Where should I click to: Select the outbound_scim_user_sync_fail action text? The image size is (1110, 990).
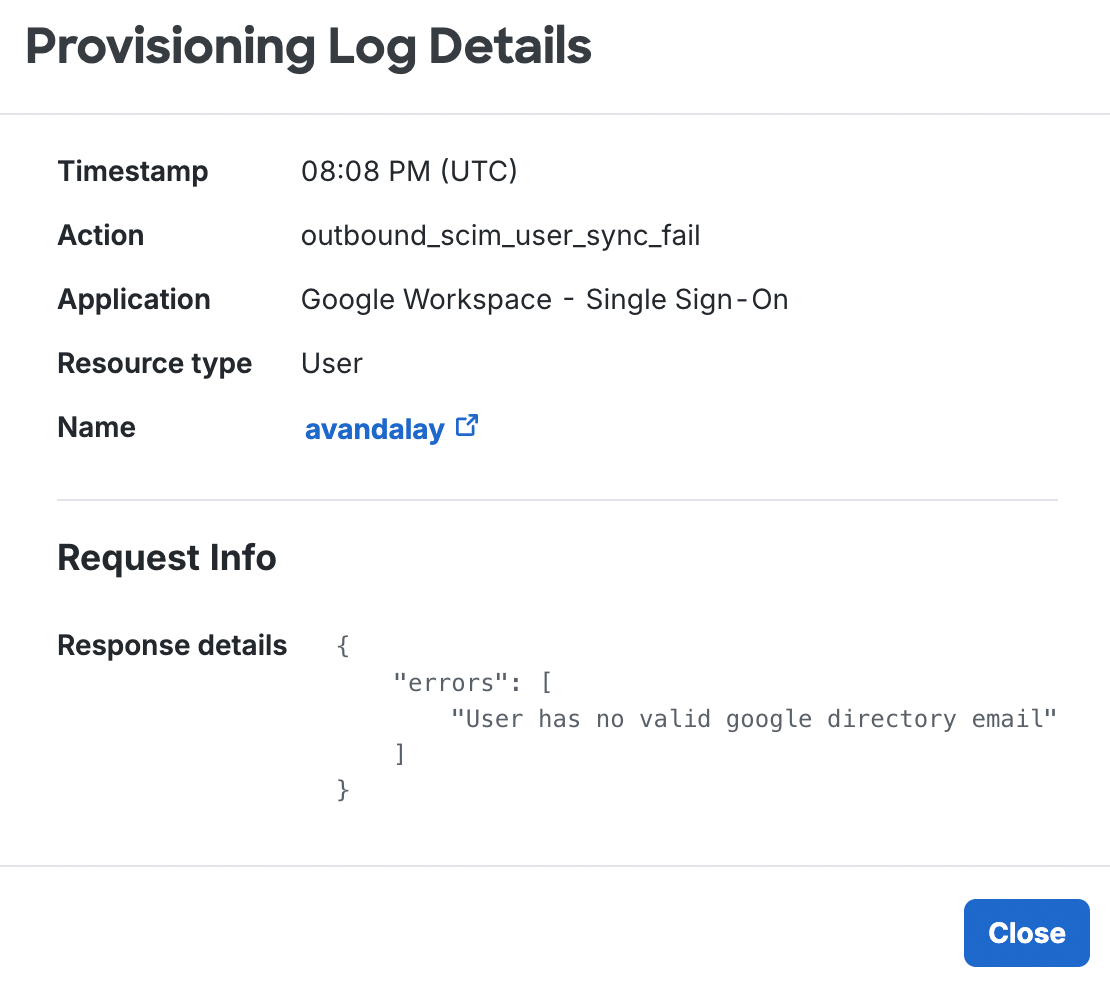tap(500, 235)
